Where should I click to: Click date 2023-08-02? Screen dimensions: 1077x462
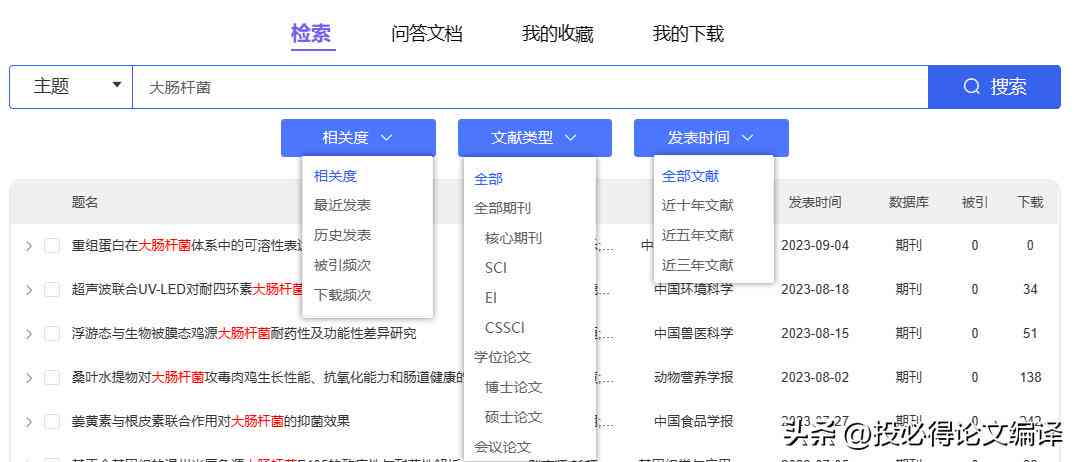pos(815,377)
